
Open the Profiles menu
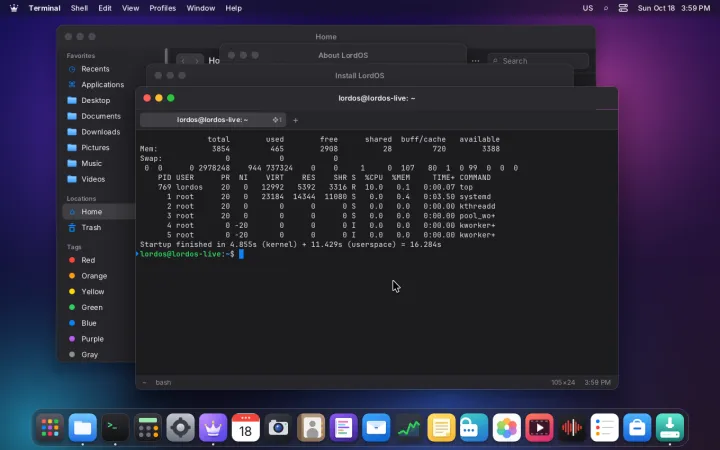tap(163, 8)
